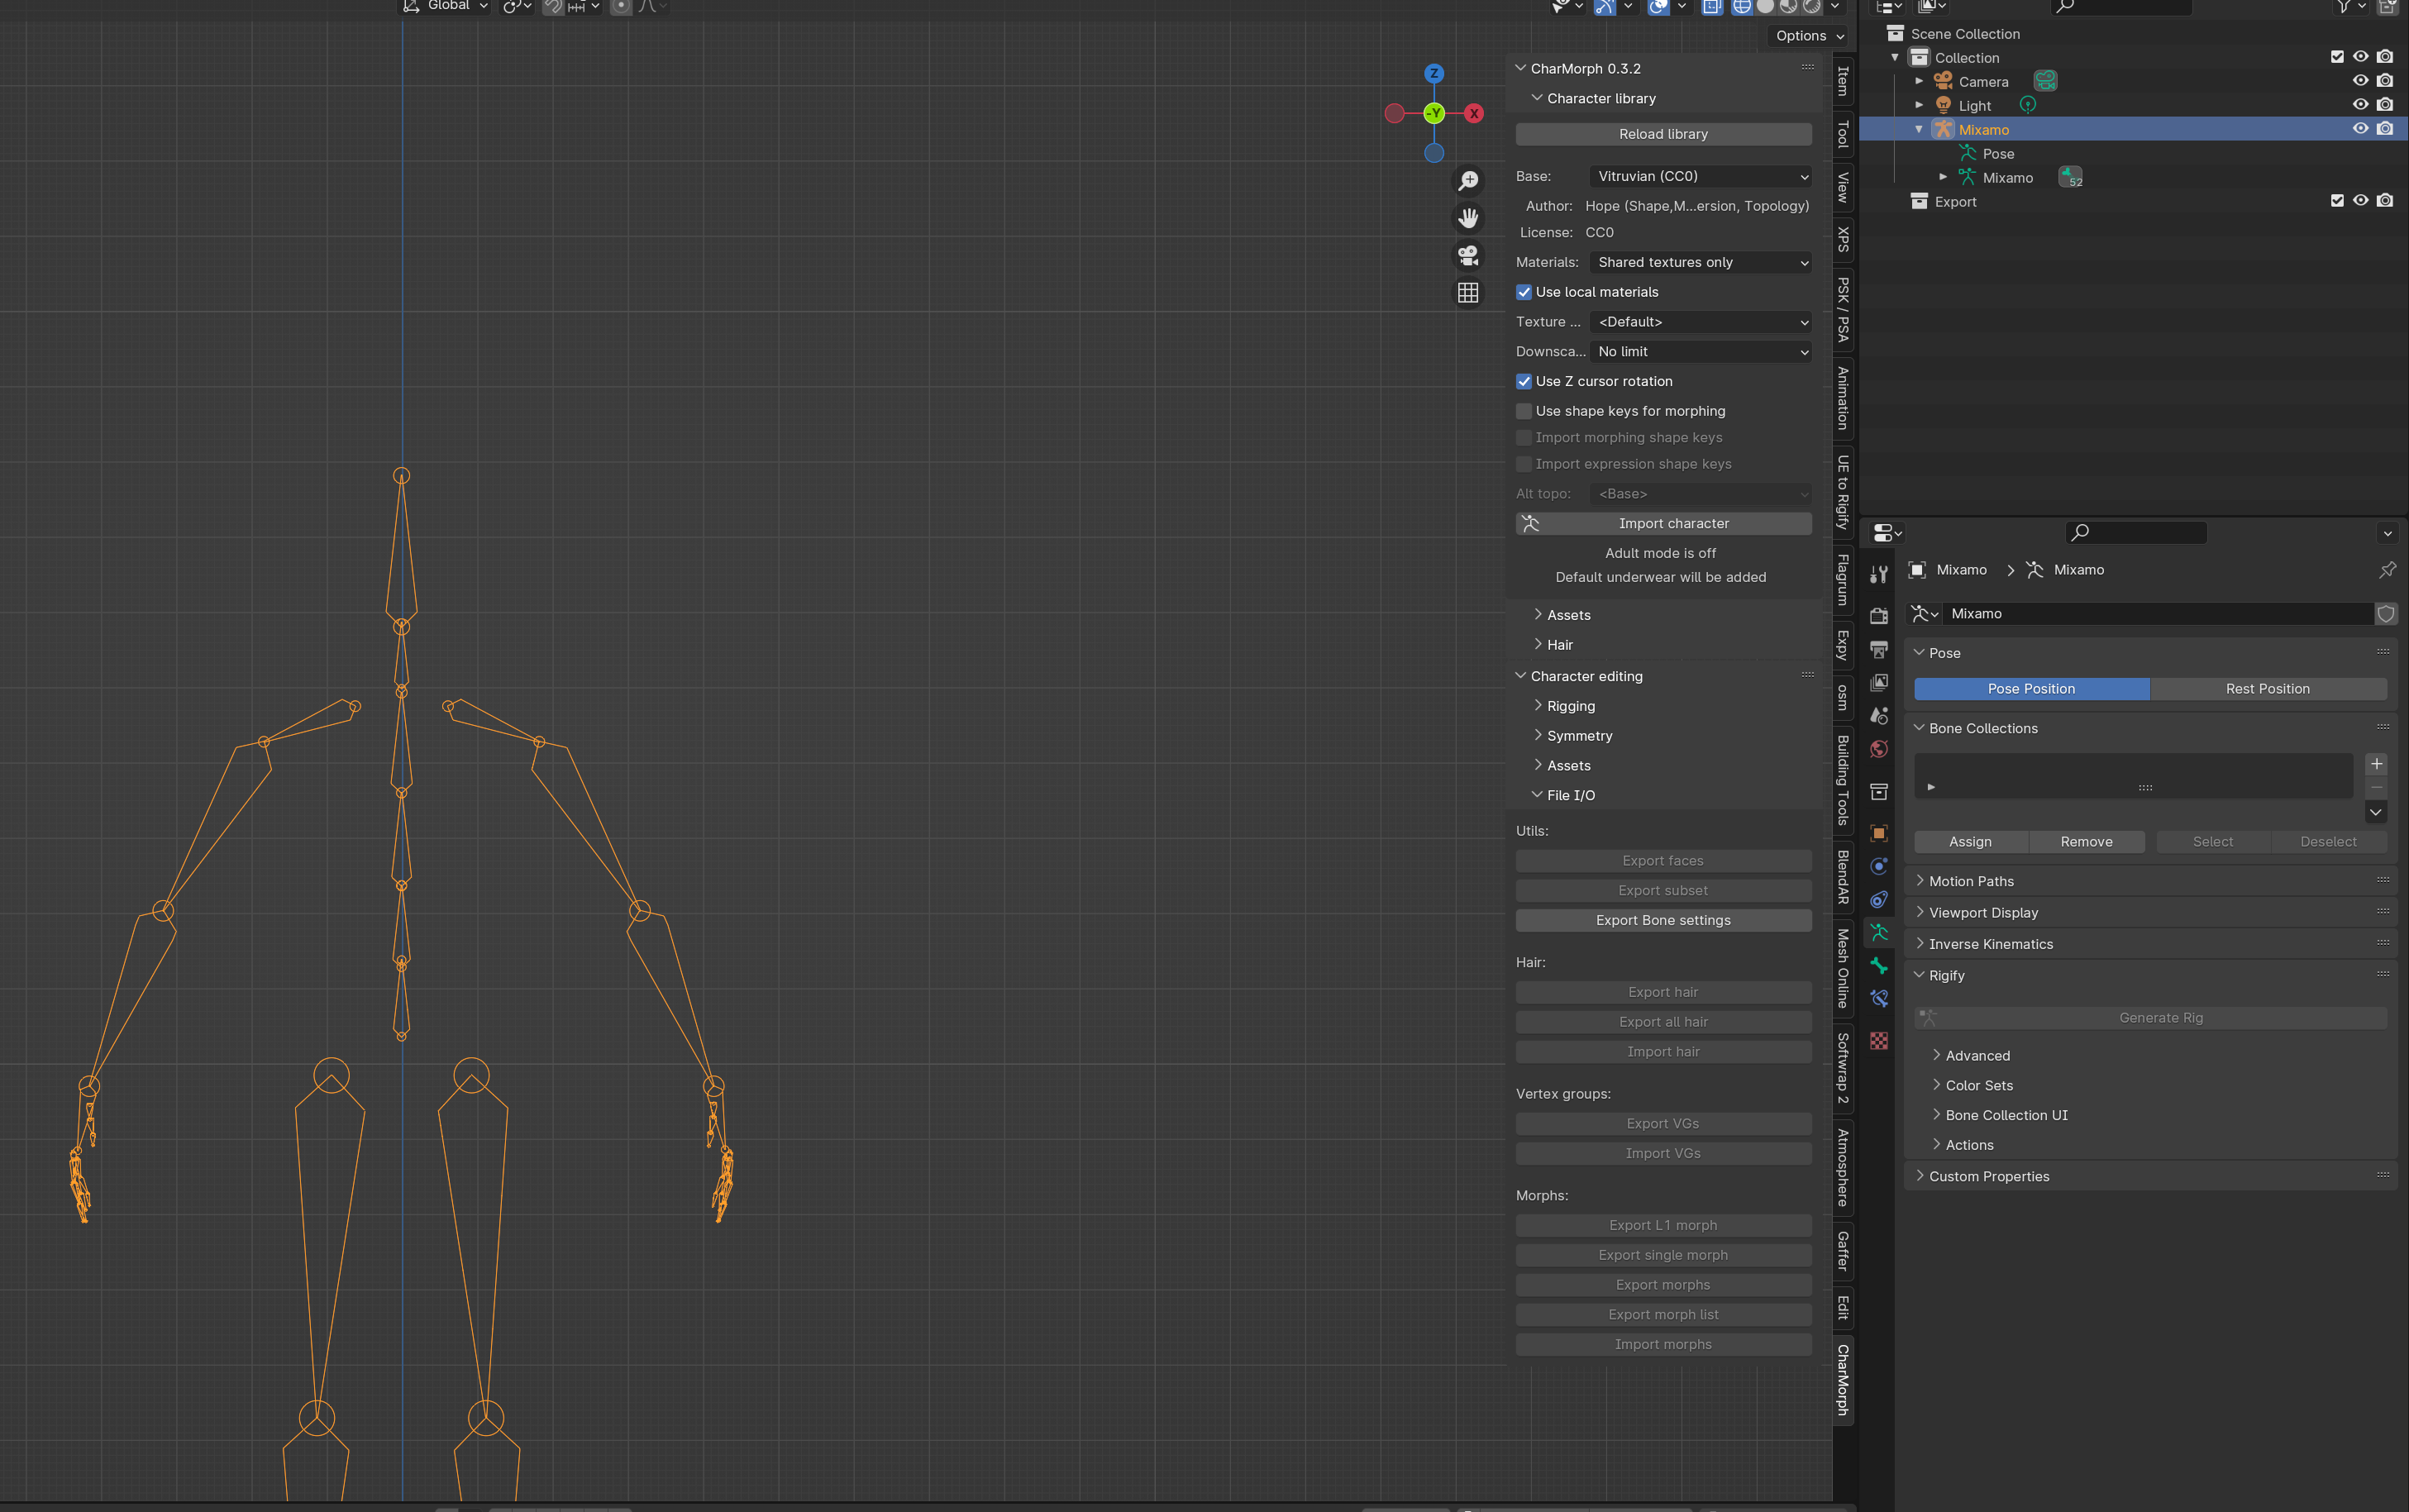Click the properties editor search field
2409x1512 pixels.
2136,532
